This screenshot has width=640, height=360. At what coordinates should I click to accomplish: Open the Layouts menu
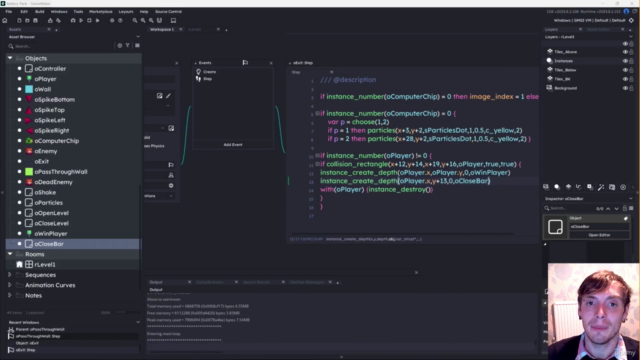tap(126, 11)
